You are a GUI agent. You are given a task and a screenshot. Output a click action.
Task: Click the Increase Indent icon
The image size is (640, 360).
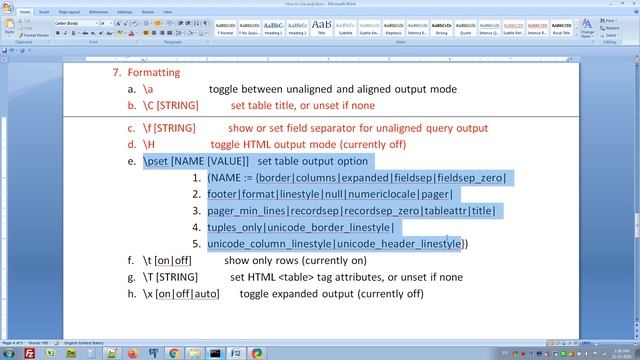188,23
